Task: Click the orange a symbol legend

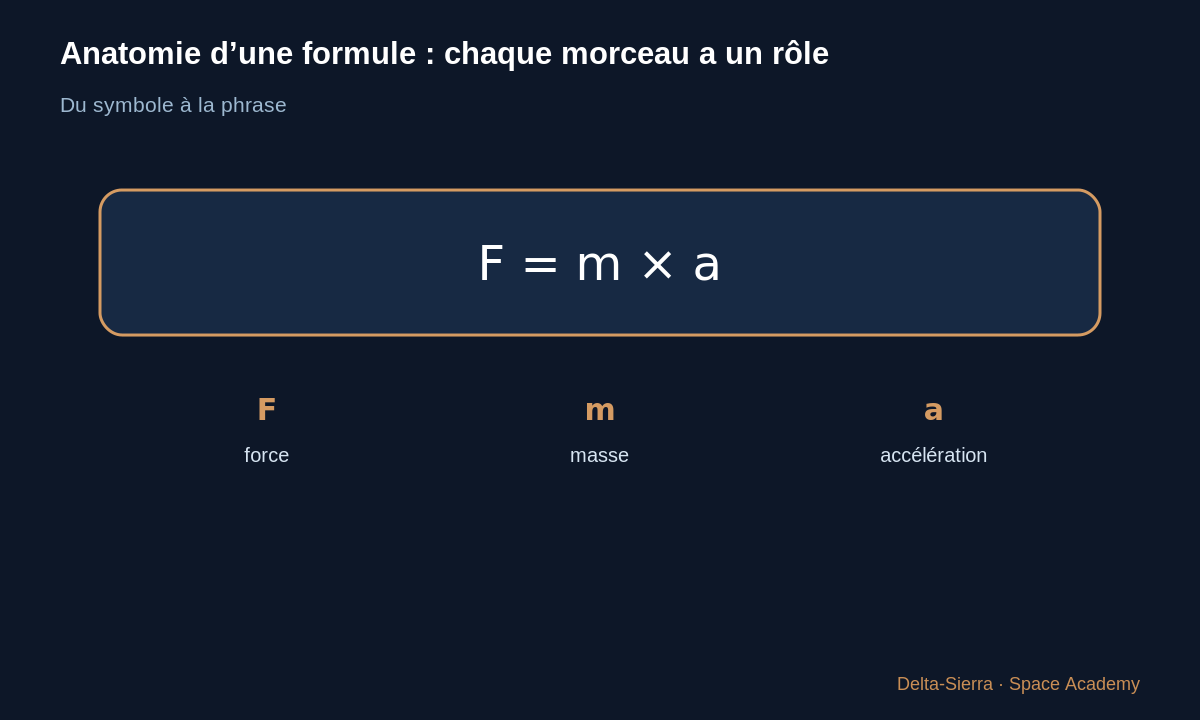Action: pos(933,410)
